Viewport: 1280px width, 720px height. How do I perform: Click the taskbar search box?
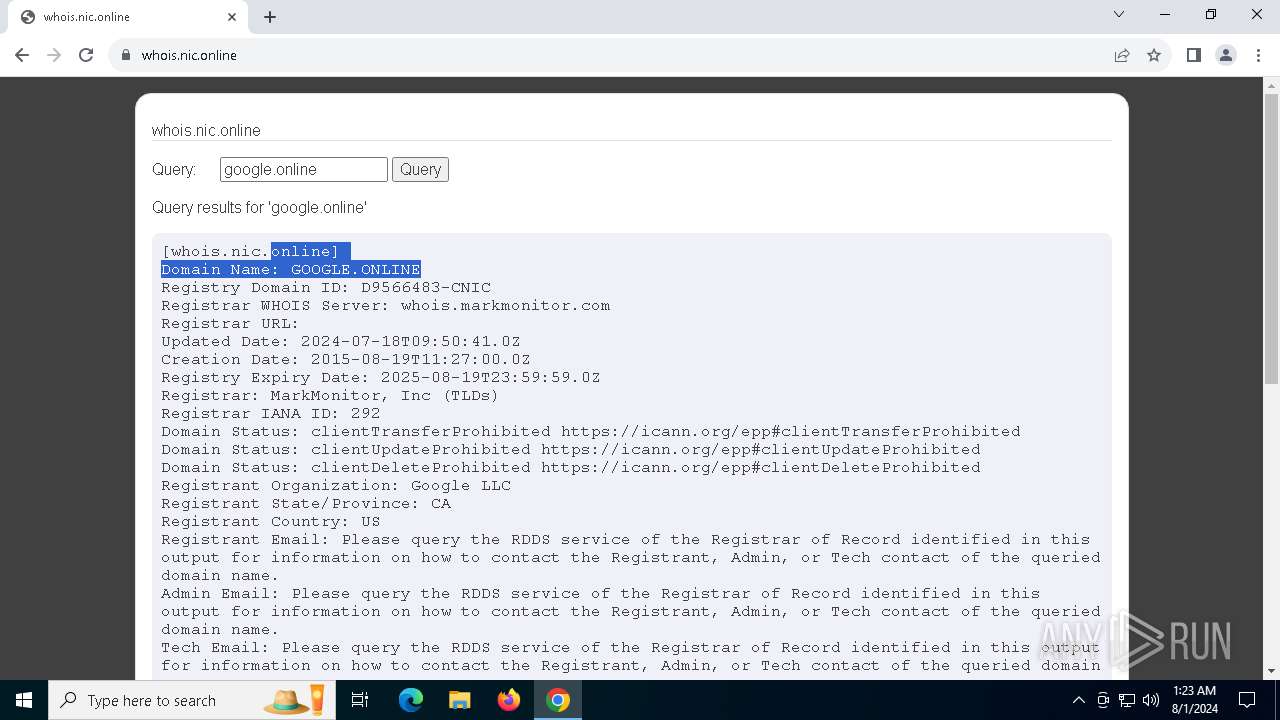point(193,700)
